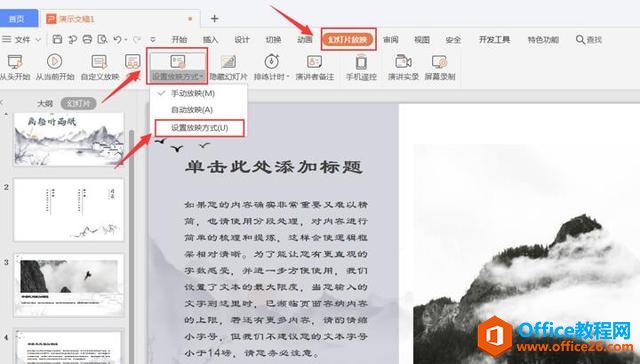The image size is (640, 364).
Task: Open the quick access toolbar customize arrow
Action: 153,40
